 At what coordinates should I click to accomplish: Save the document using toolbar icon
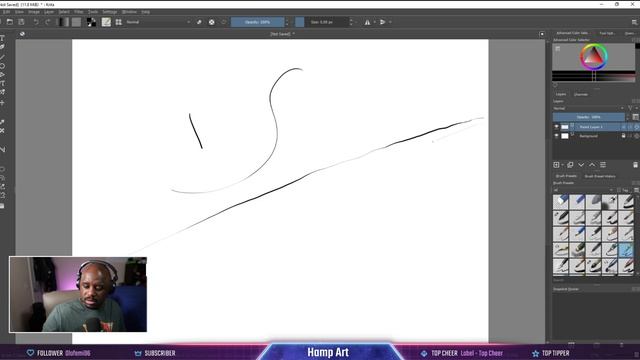point(21,22)
